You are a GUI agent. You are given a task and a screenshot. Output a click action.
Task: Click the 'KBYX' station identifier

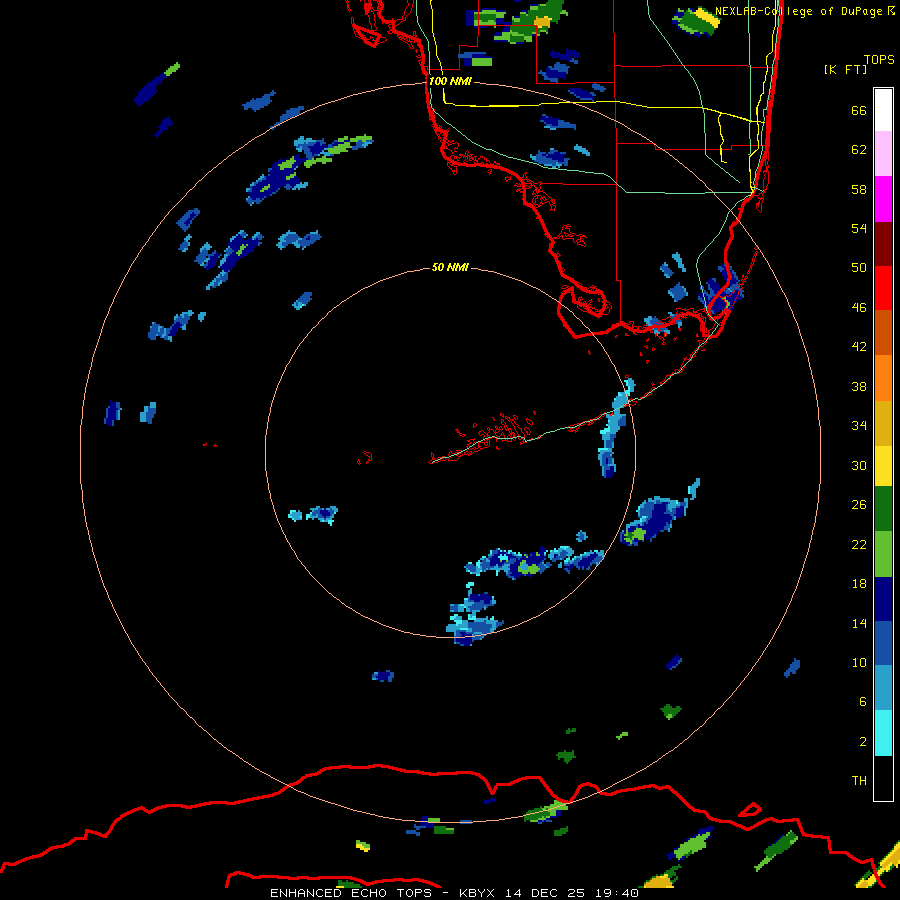click(476, 893)
